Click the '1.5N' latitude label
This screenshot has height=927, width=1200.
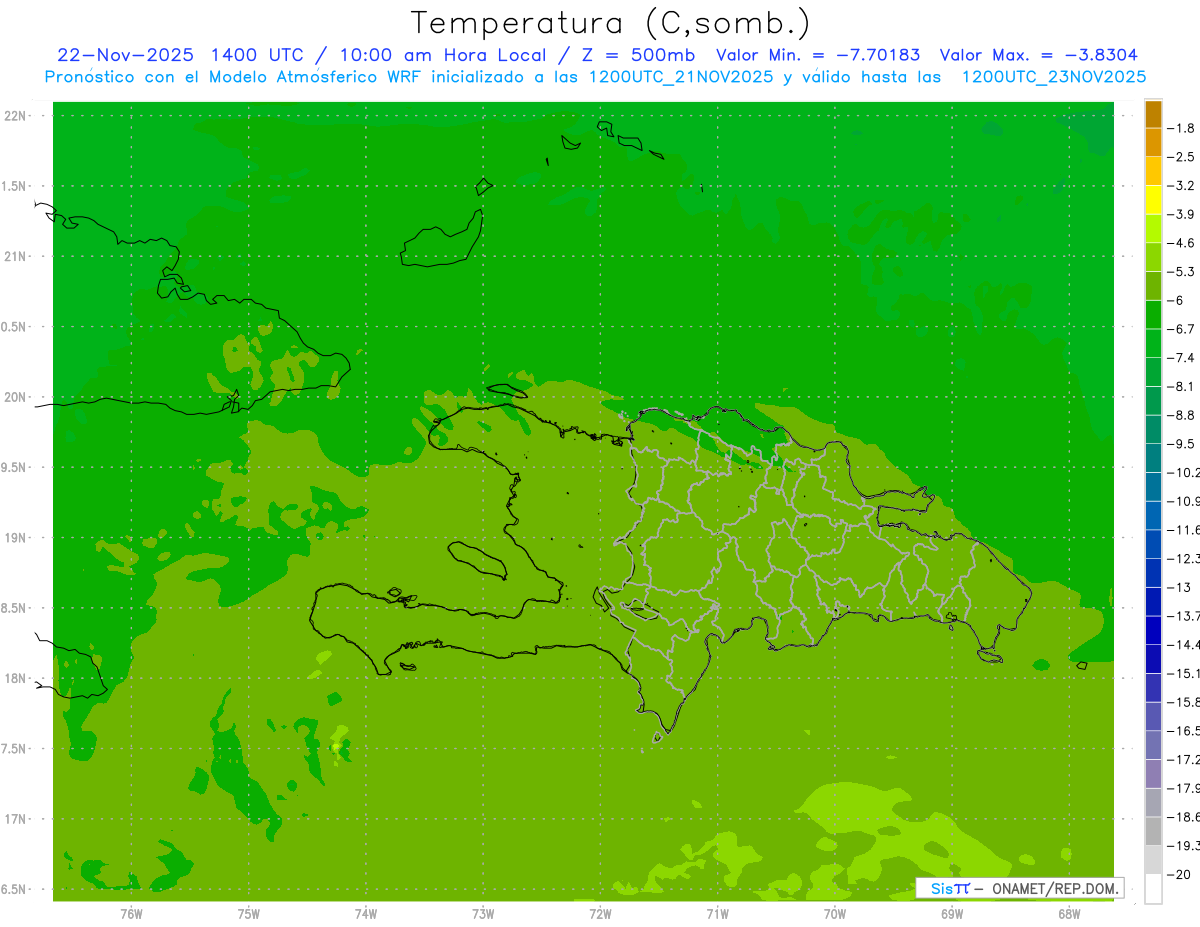13,187
